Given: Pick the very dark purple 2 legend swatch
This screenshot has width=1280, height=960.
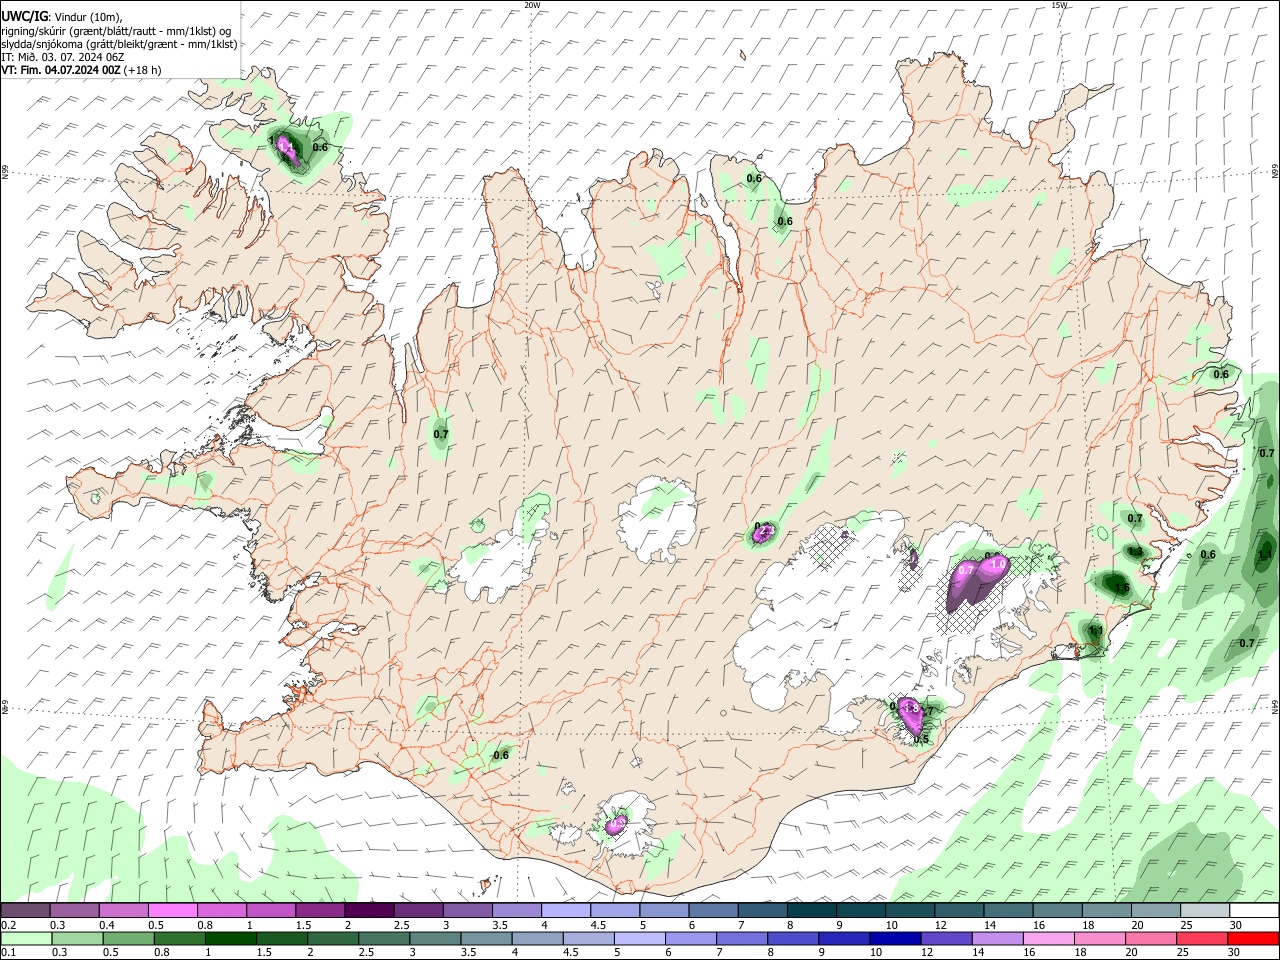Looking at the screenshot, I should (369, 911).
